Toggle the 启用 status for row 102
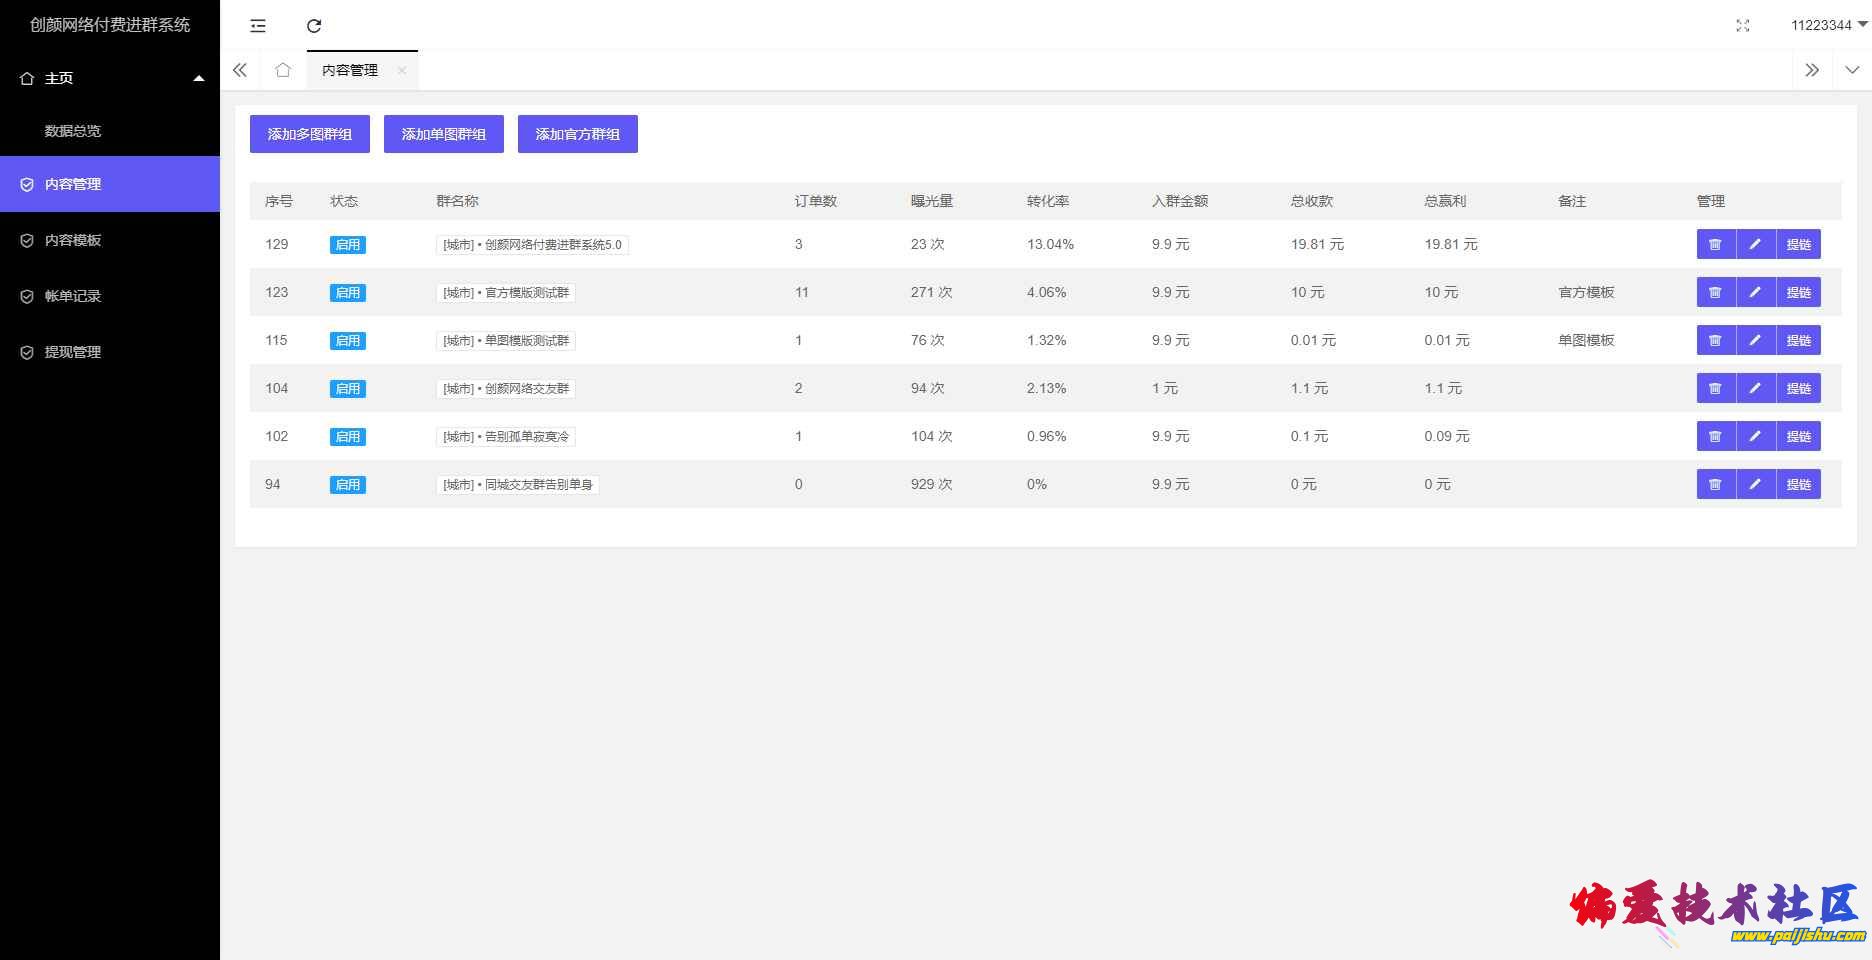Screen dimensions: 1872x960 [x=347, y=437]
